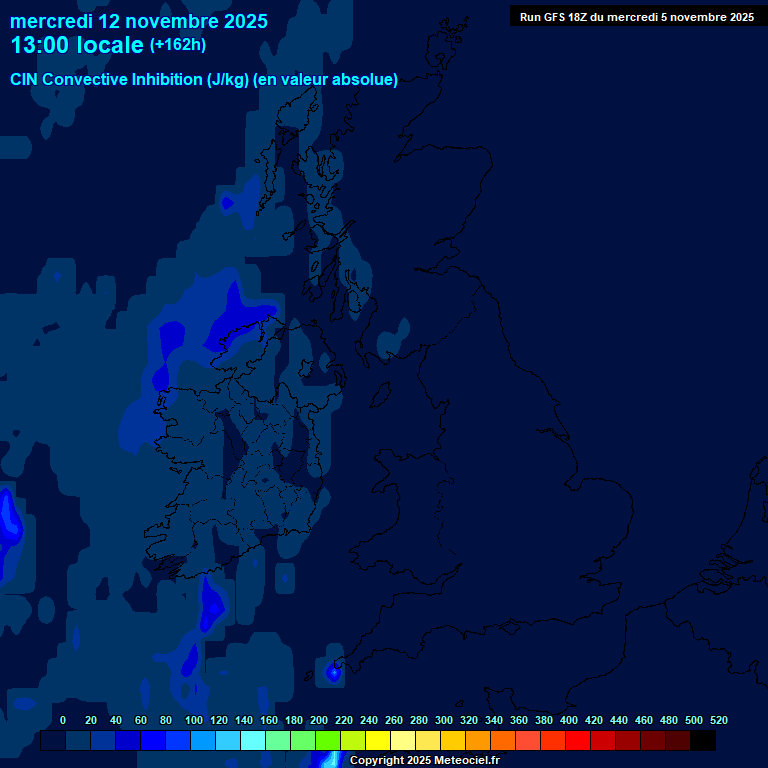Click the orange swatch in the color scale
Image resolution: width=768 pixels, height=768 pixels.
tap(478, 741)
